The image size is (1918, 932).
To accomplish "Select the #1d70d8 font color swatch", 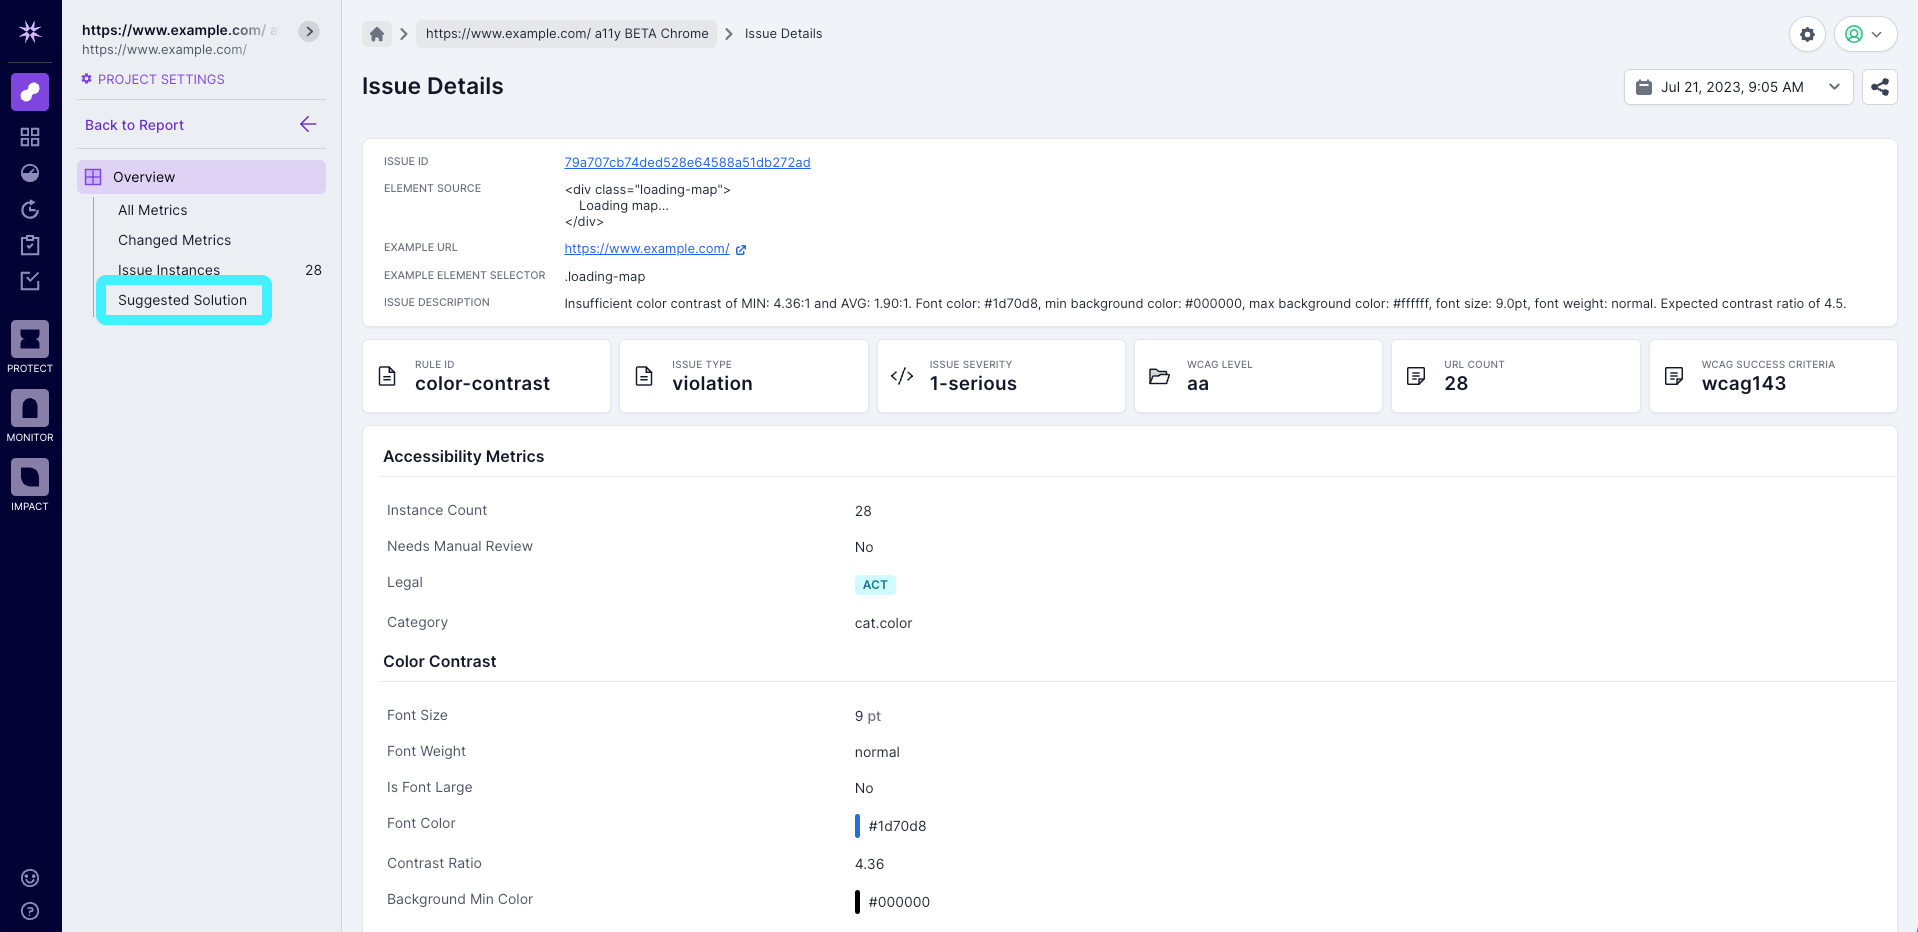I will [x=858, y=825].
